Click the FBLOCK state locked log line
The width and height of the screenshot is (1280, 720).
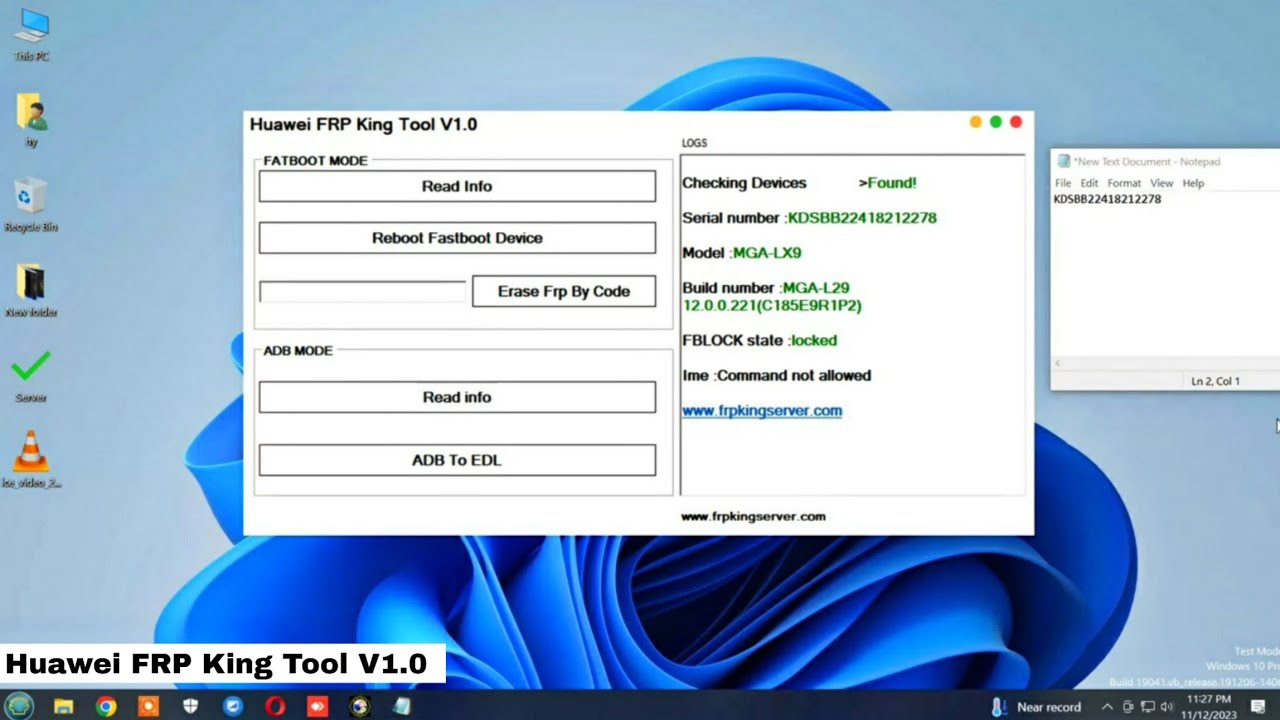[x=760, y=340]
